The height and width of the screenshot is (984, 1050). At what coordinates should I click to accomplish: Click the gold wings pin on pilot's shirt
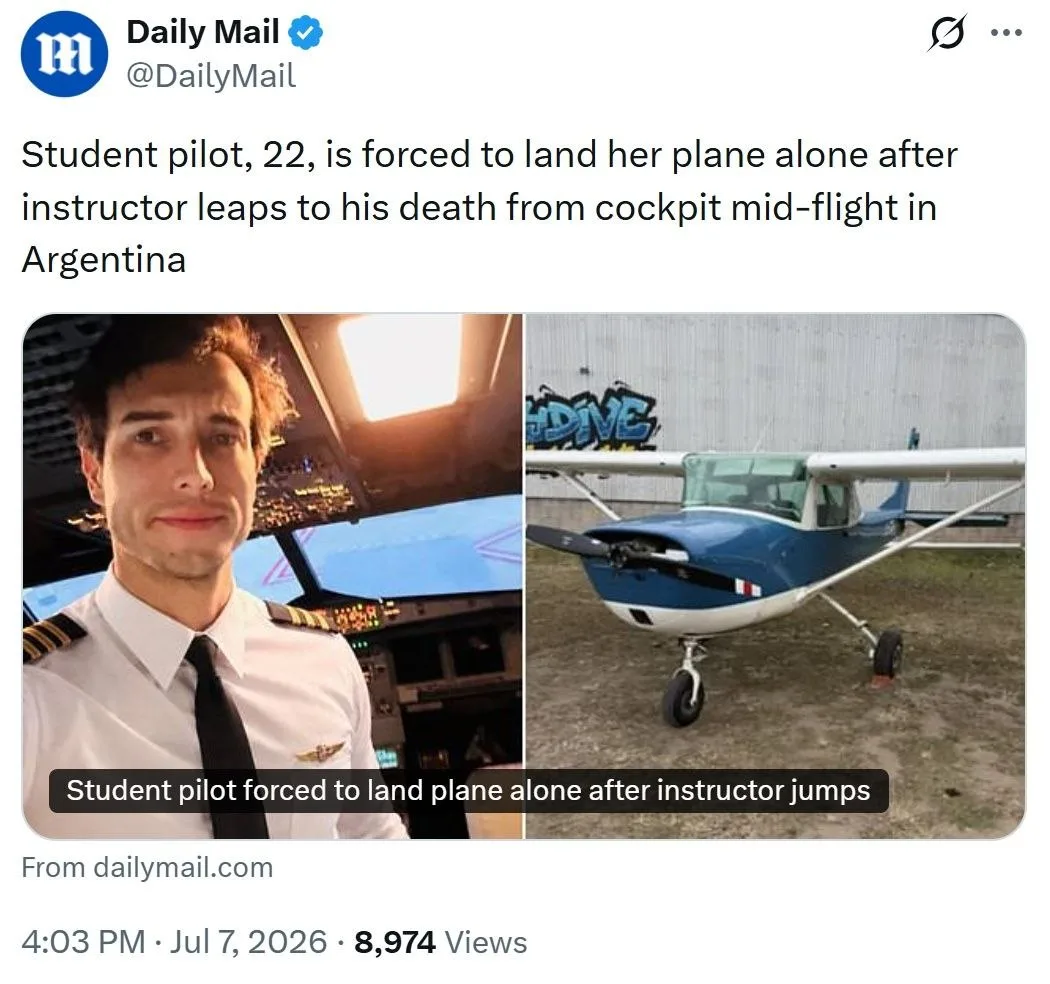tap(320, 753)
